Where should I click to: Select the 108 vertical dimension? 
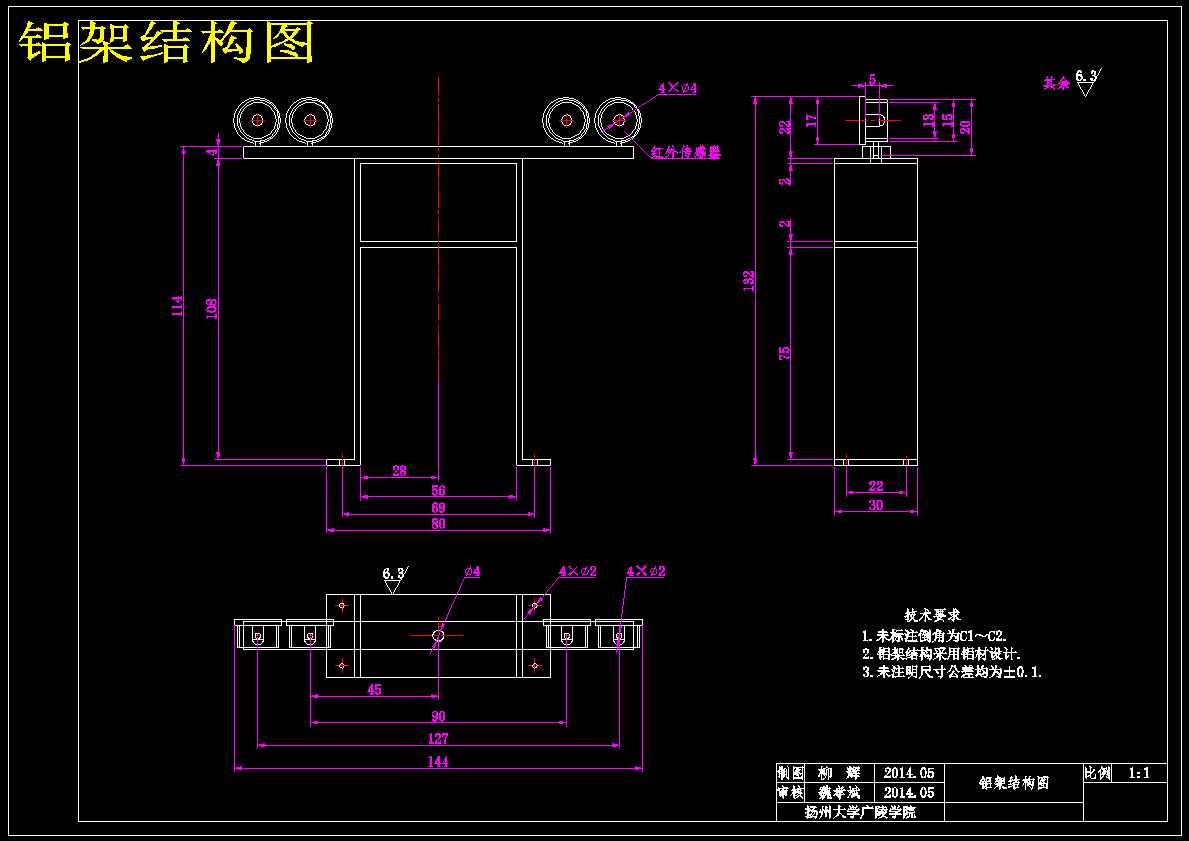212,308
